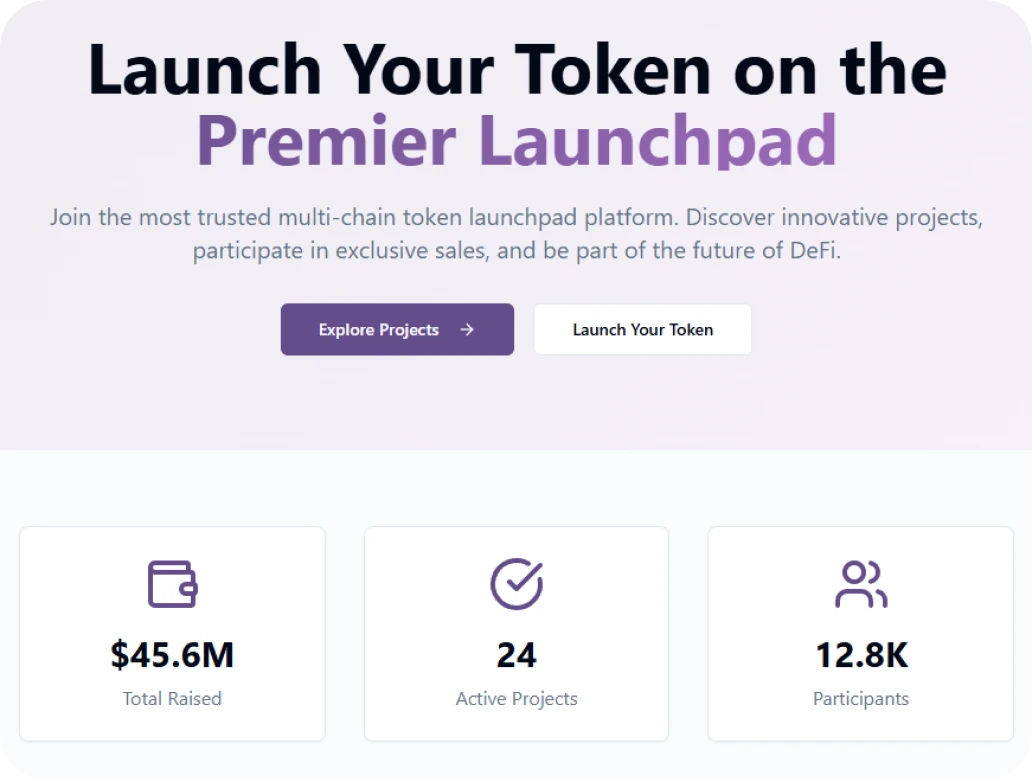Click the Launch Your Token headline

point(516,70)
